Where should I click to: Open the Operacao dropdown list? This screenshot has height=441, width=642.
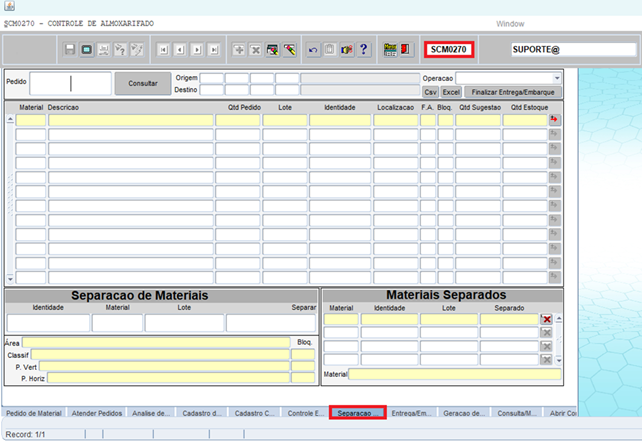tap(557, 78)
